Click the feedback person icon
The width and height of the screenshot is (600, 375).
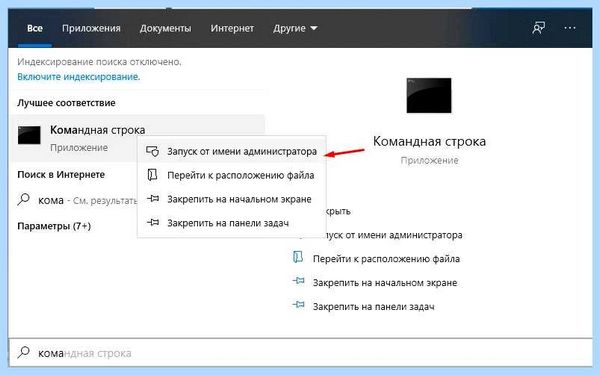pyautogui.click(x=538, y=28)
